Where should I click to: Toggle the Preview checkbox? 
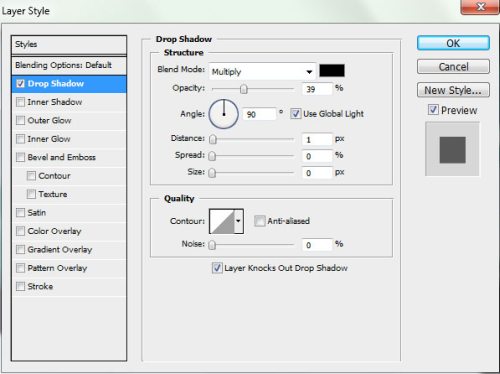tap(433, 110)
